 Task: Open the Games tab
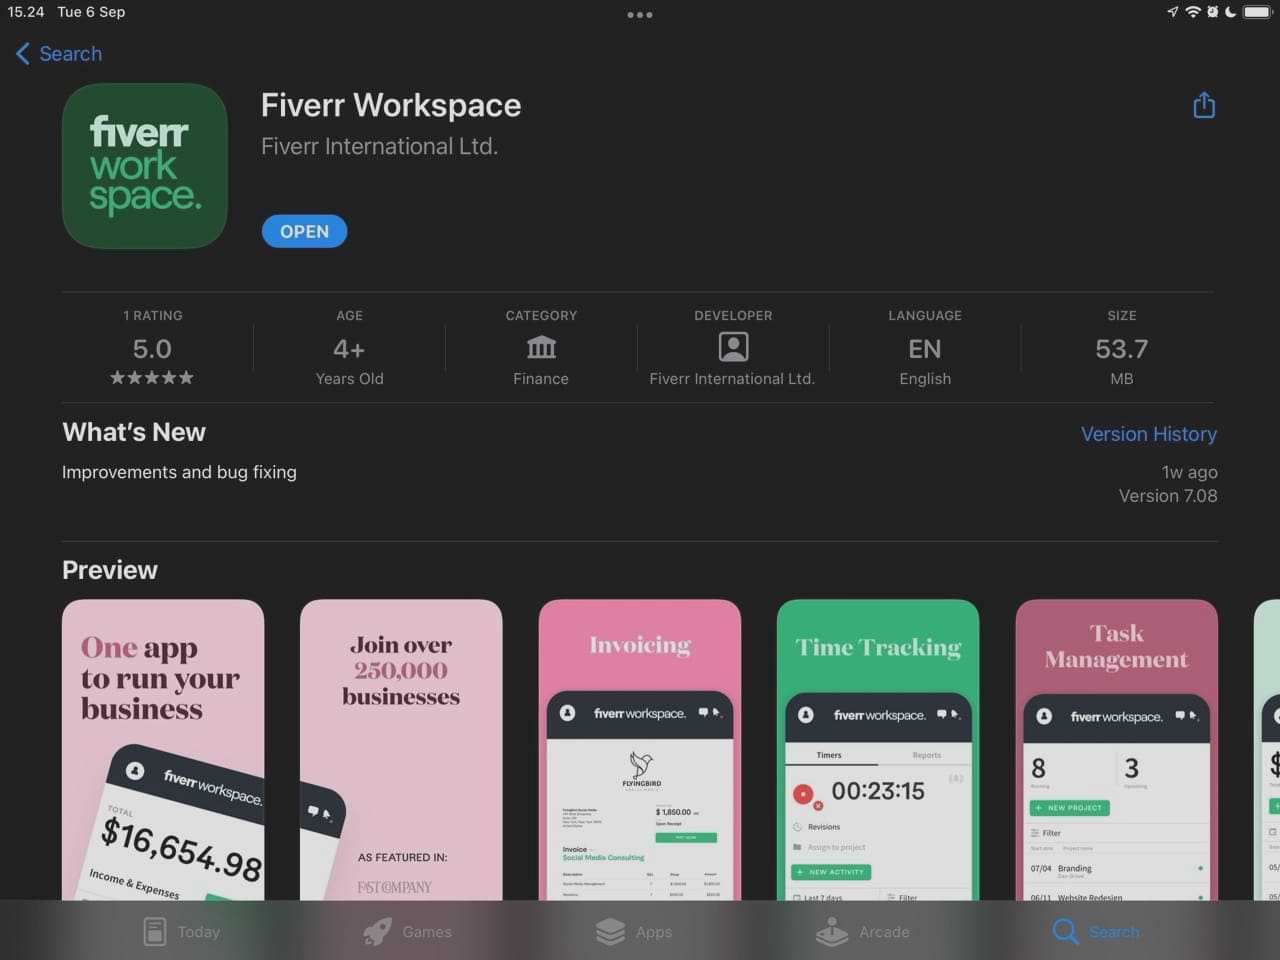(408, 931)
